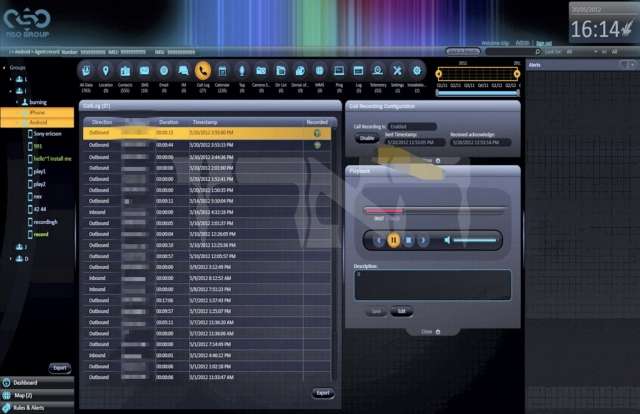This screenshot has width=640, height=414.
Task: Click inside the Description text box
Action: pyautogui.click(x=433, y=285)
